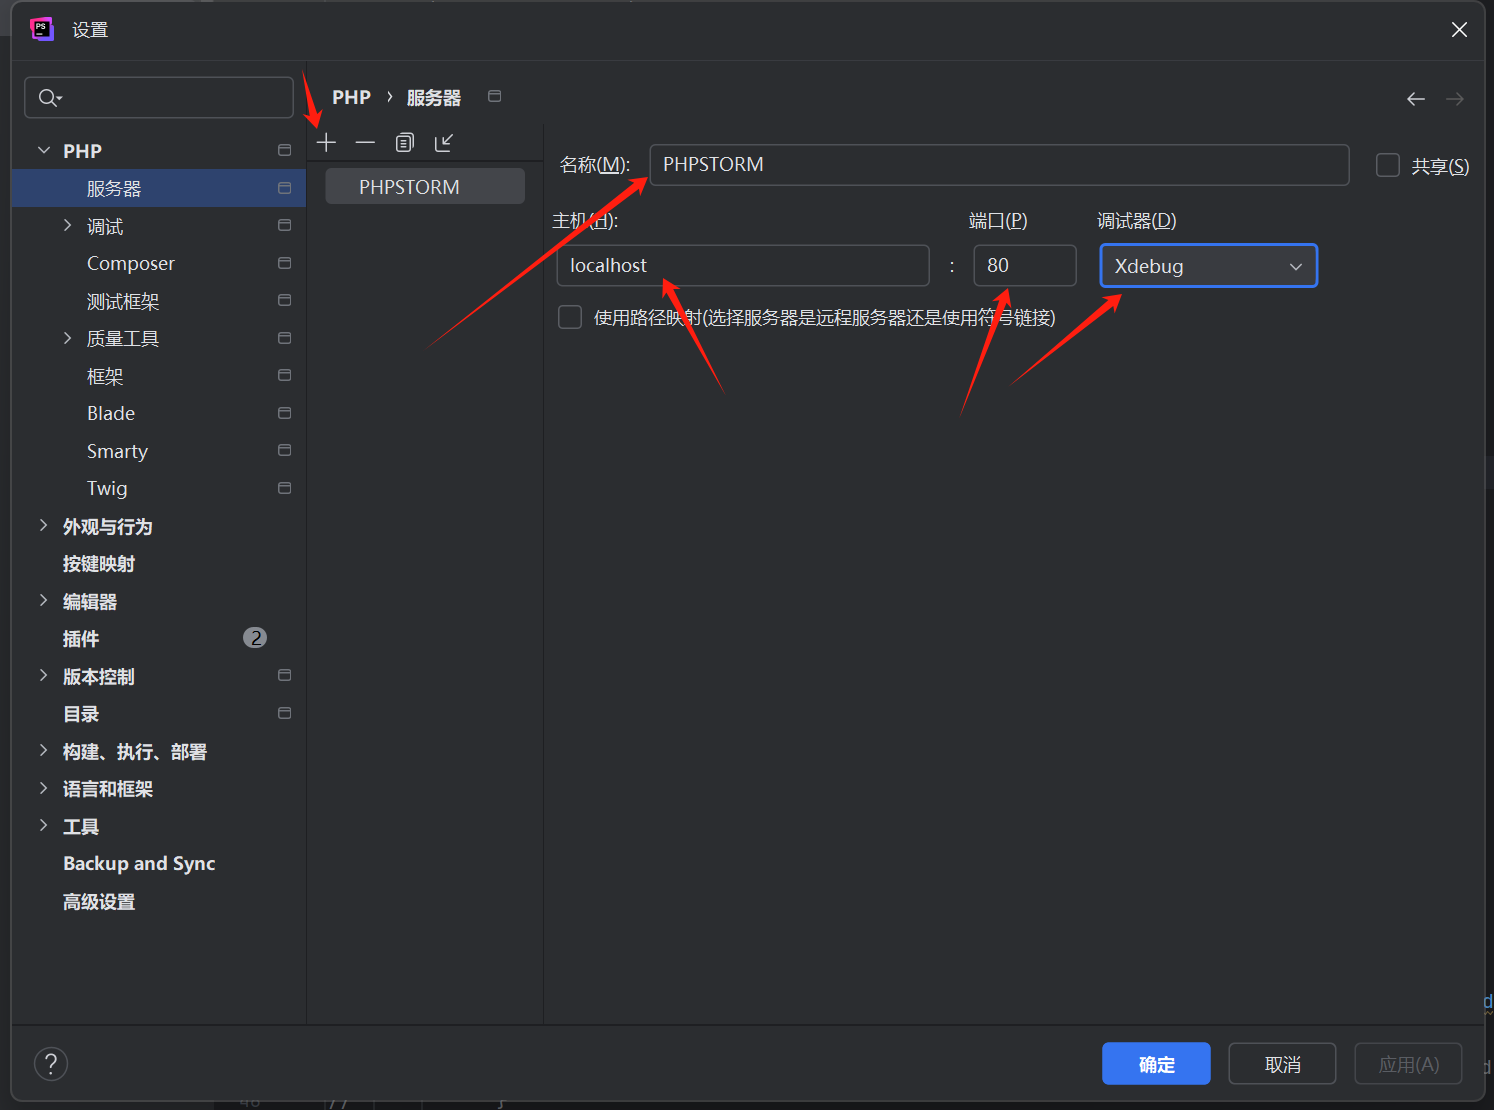Click PHP in the breadcrumb

351,97
